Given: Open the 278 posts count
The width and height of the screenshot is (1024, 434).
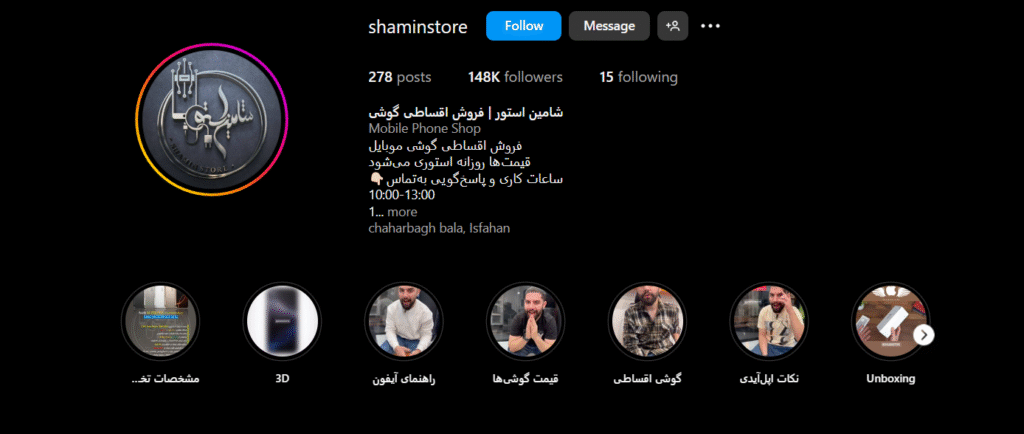Looking at the screenshot, I should point(400,77).
